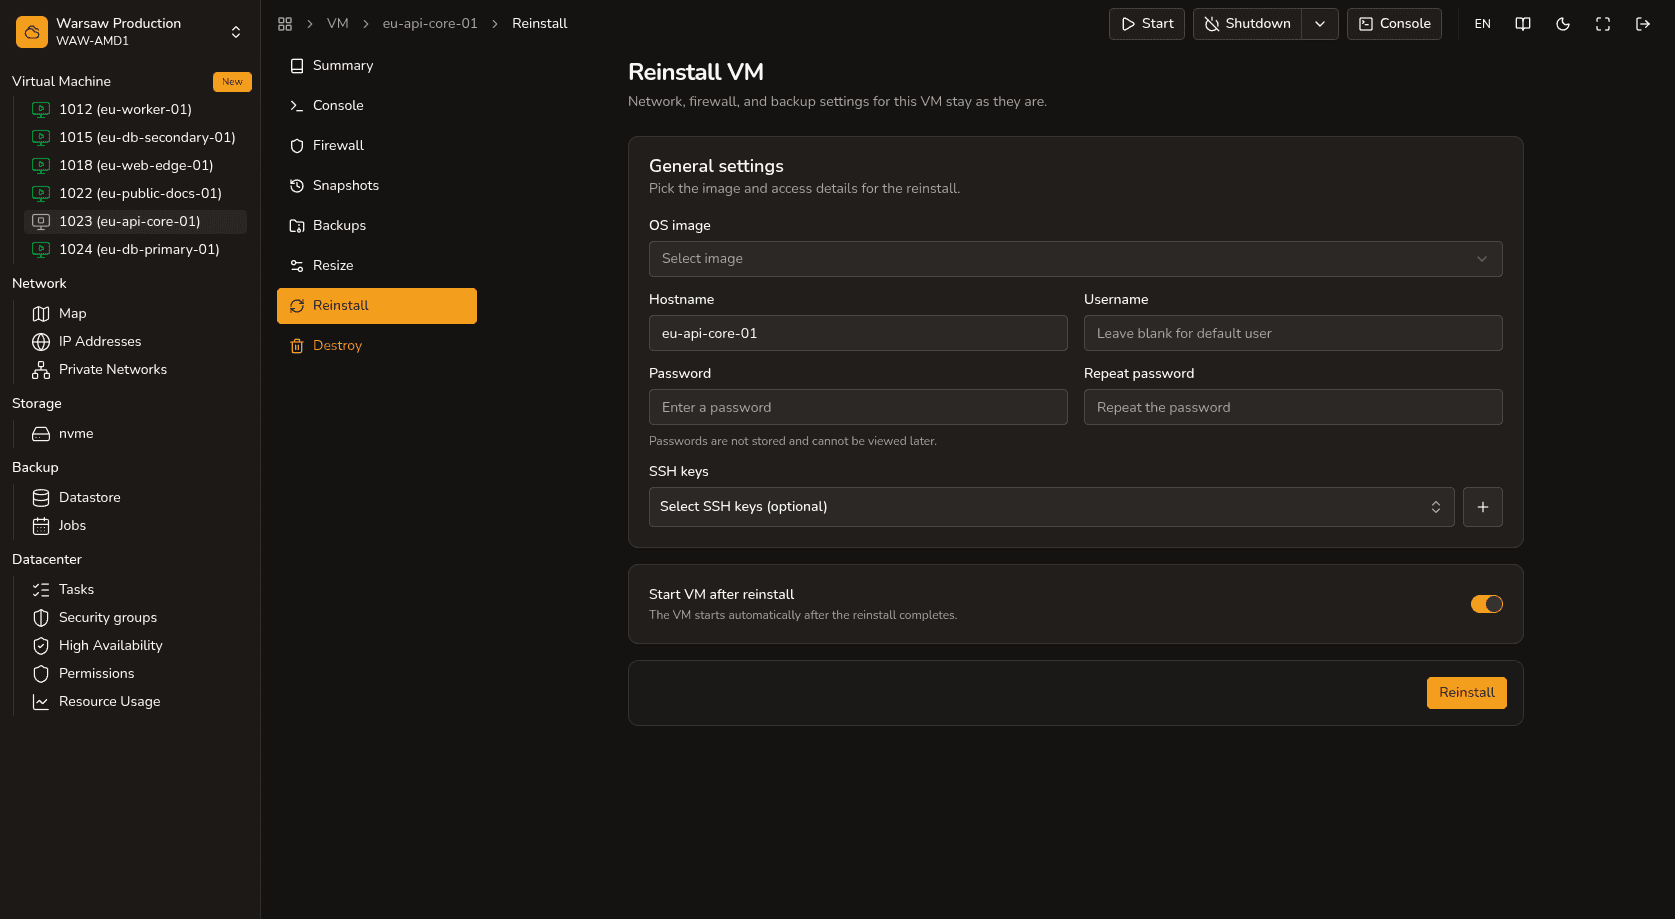Open eu-api-core-01 breadcrumb link
The width and height of the screenshot is (1675, 919).
[x=430, y=24]
